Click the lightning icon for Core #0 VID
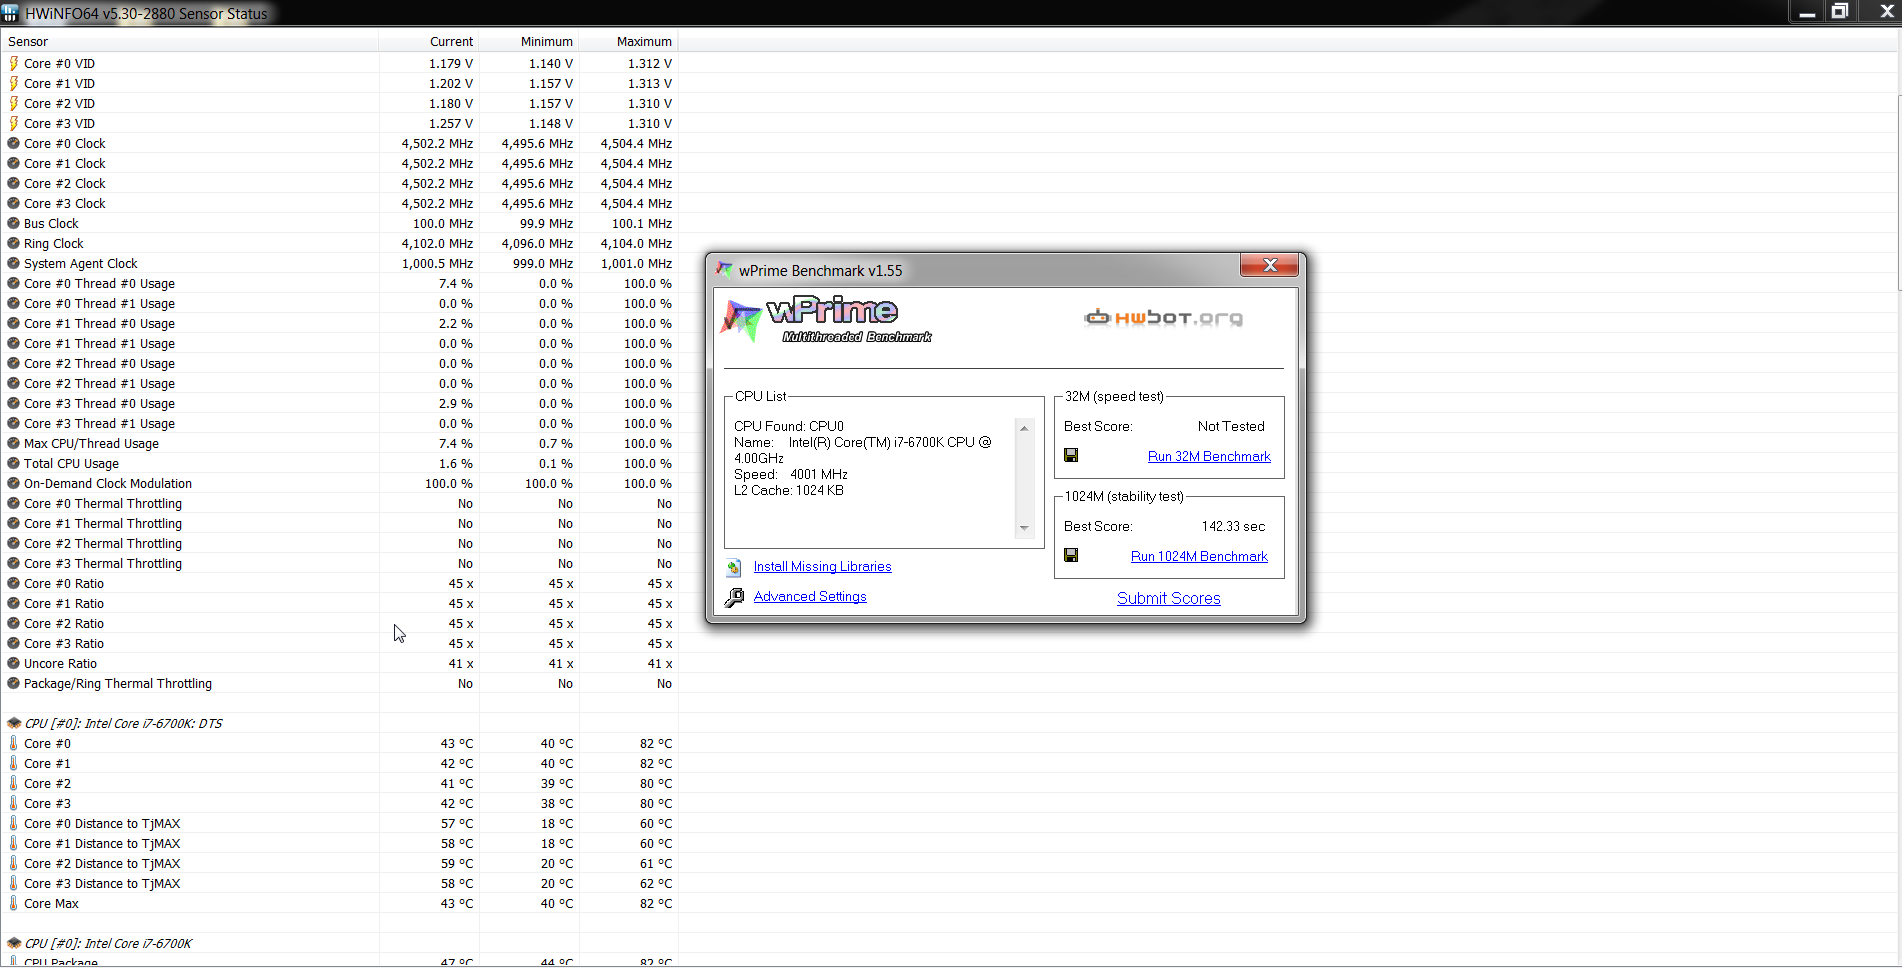This screenshot has height=968, width=1902. point(14,63)
